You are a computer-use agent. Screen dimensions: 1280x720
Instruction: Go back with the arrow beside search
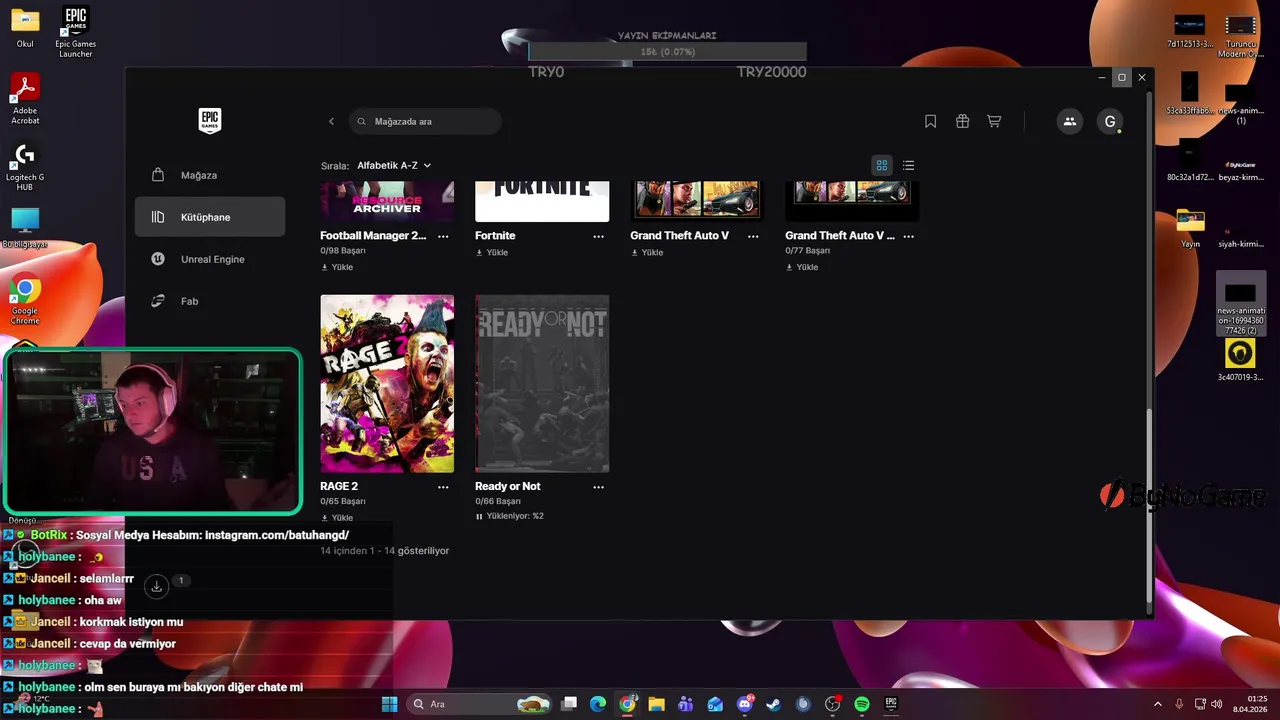332,121
